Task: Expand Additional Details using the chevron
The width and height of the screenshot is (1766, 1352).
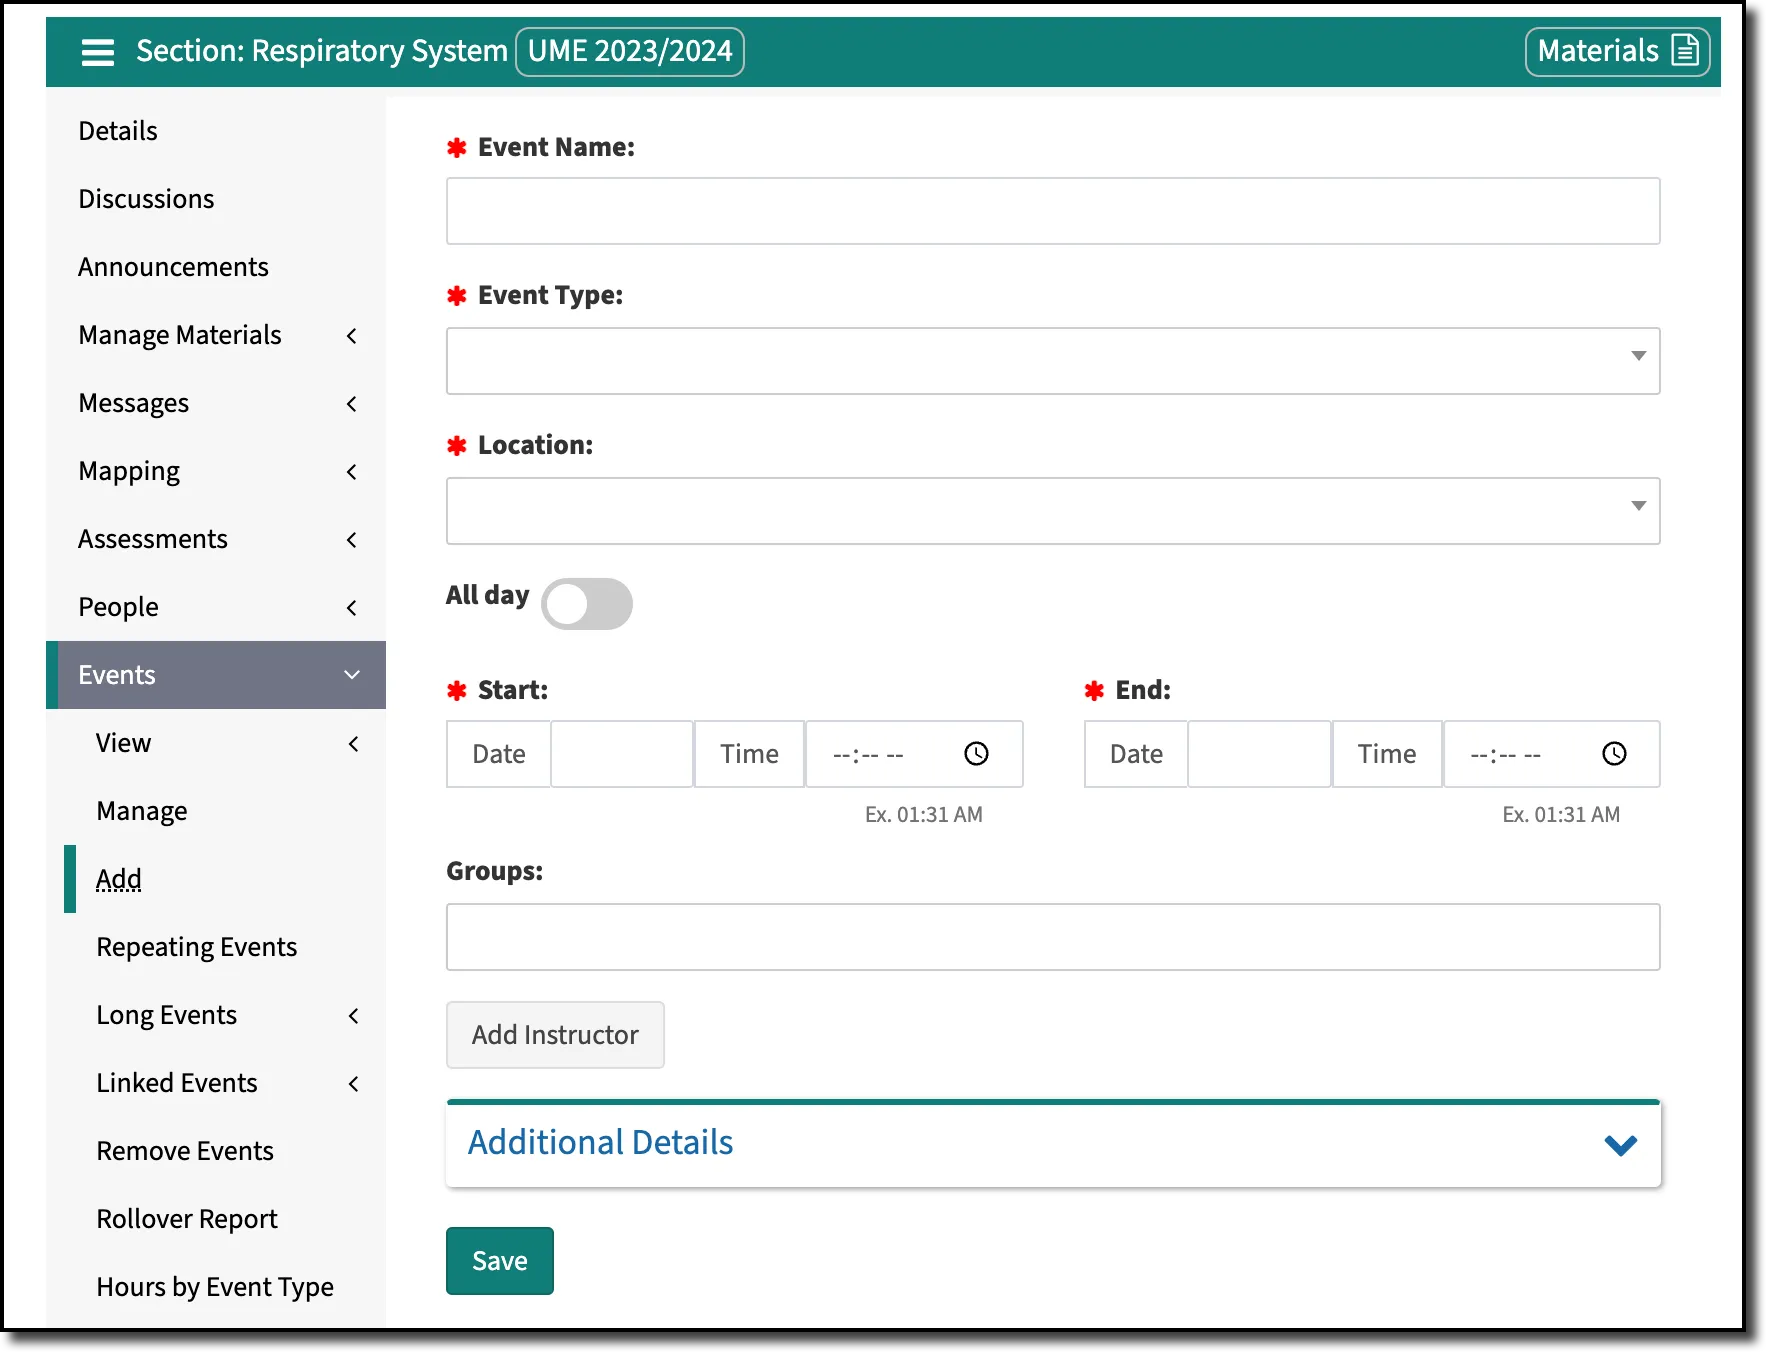Action: pyautogui.click(x=1620, y=1145)
